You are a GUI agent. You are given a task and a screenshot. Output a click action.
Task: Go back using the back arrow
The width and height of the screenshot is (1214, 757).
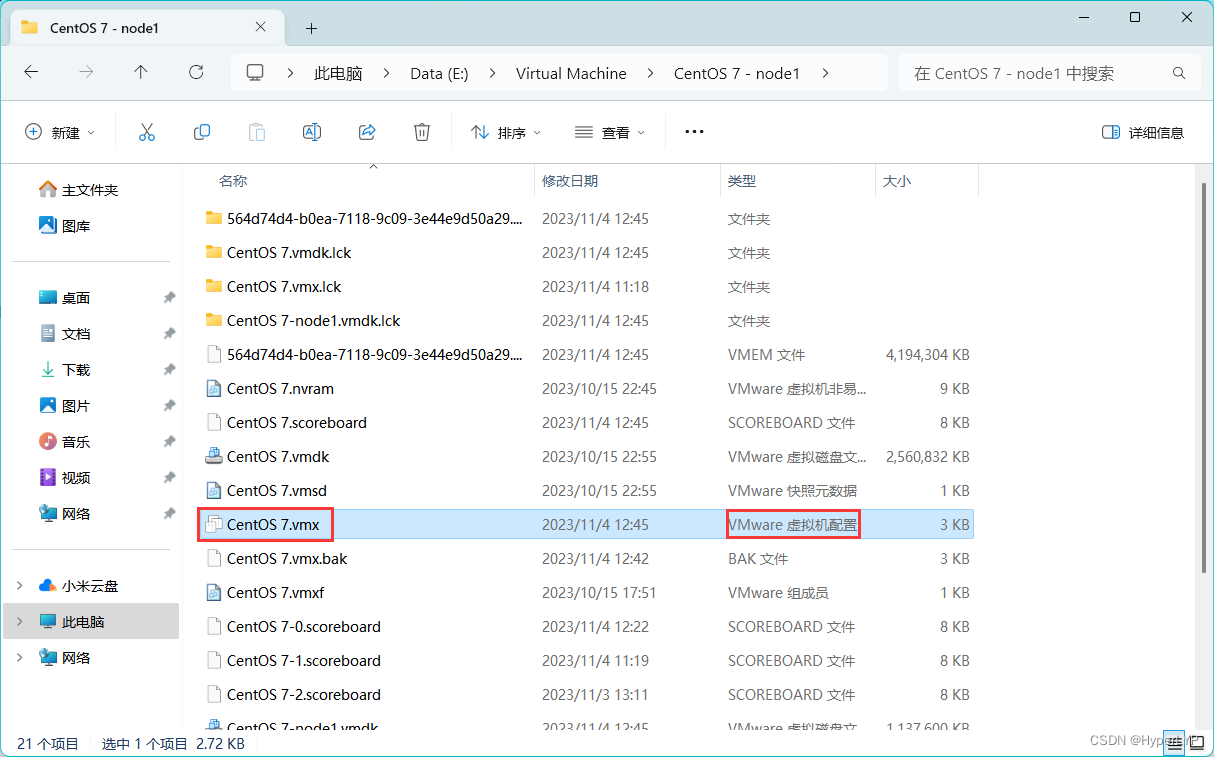coord(31,72)
